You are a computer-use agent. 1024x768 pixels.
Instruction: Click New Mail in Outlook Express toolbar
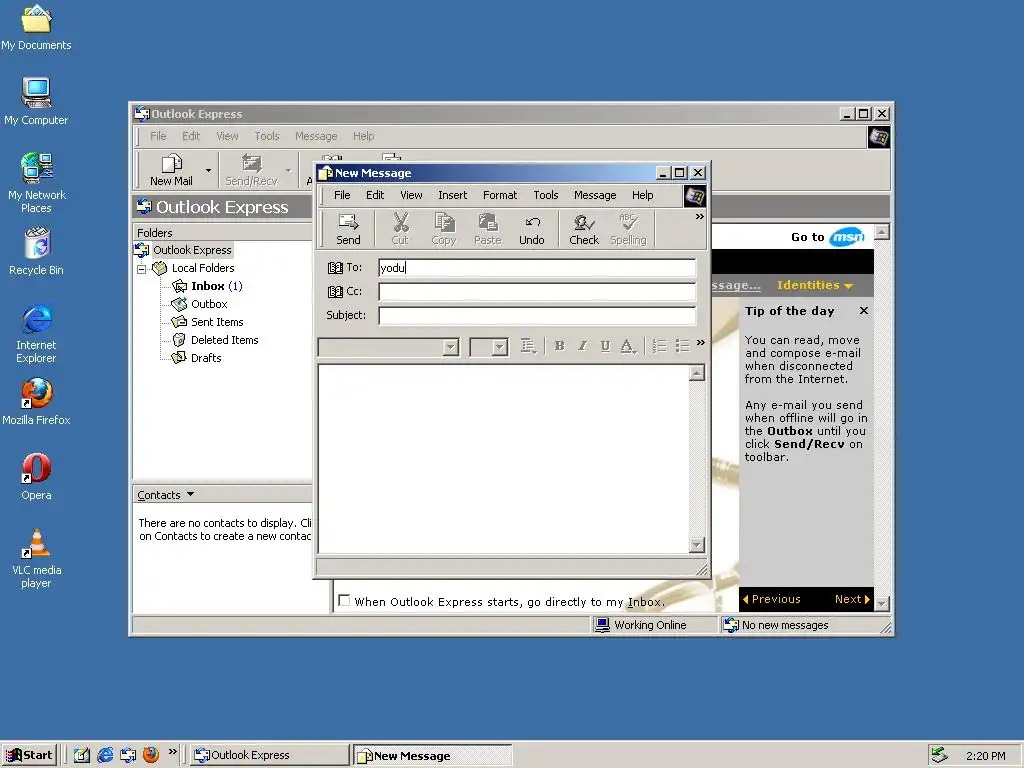171,170
